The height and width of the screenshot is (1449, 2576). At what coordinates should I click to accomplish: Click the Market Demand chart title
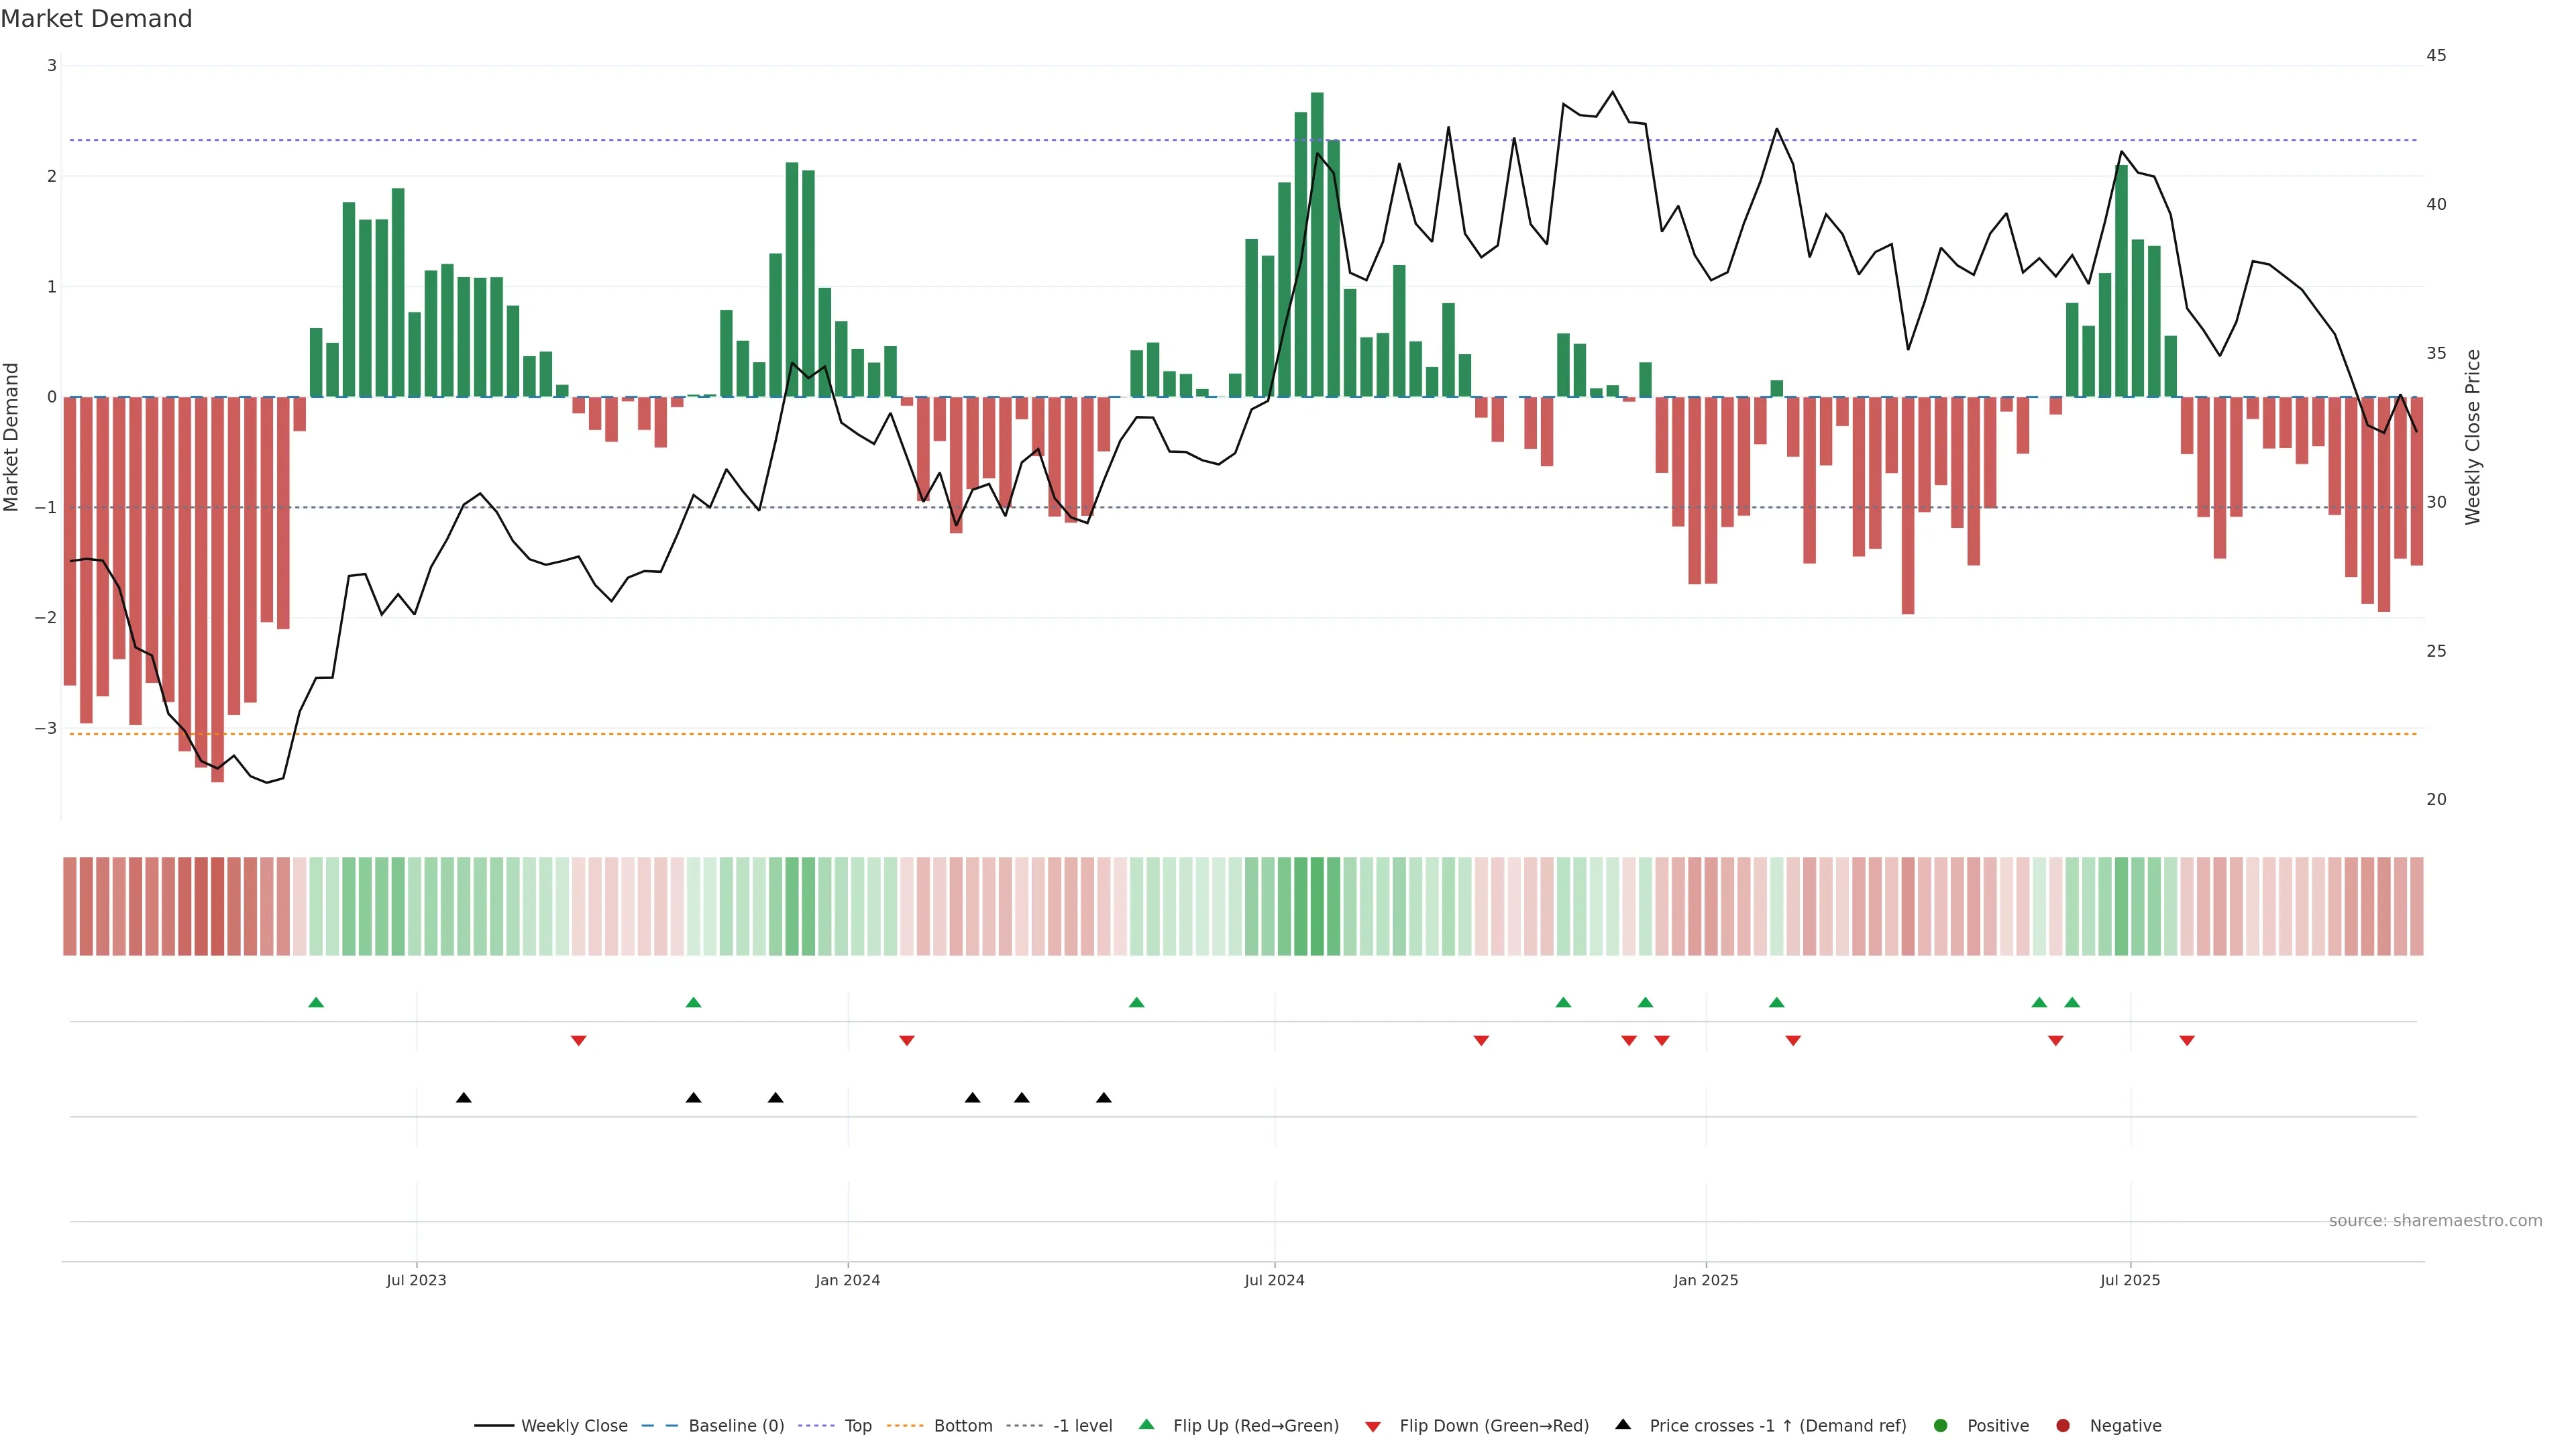click(x=96, y=19)
